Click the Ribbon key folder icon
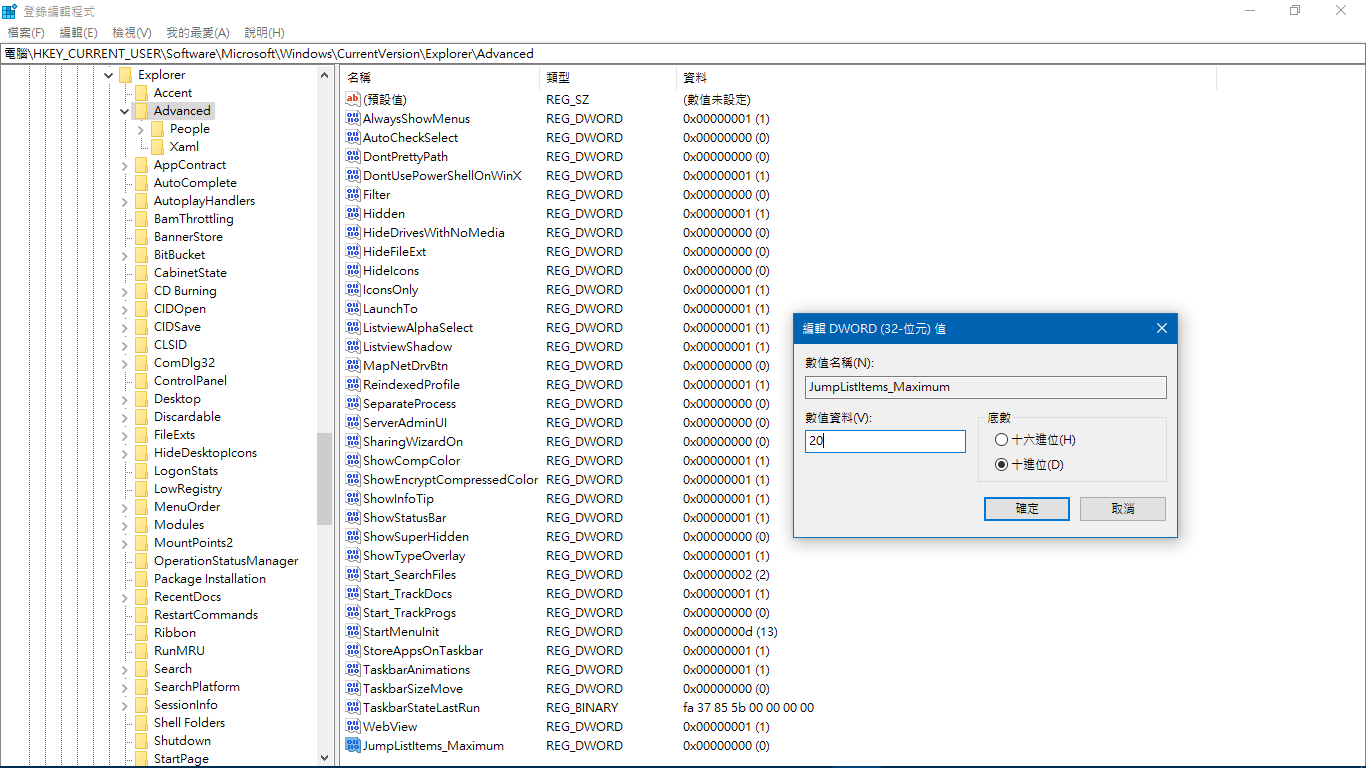1366x768 pixels. pos(141,633)
